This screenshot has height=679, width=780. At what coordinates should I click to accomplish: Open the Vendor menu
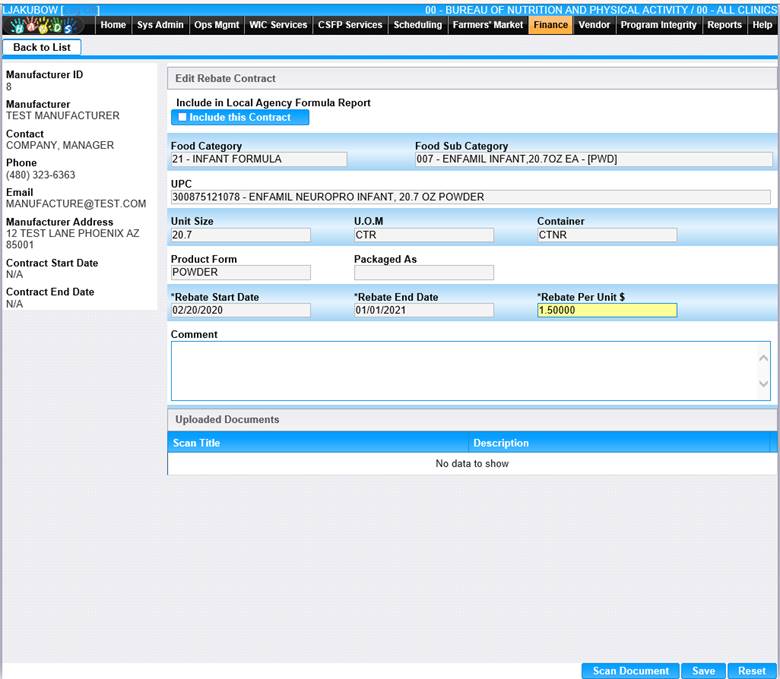(594, 25)
